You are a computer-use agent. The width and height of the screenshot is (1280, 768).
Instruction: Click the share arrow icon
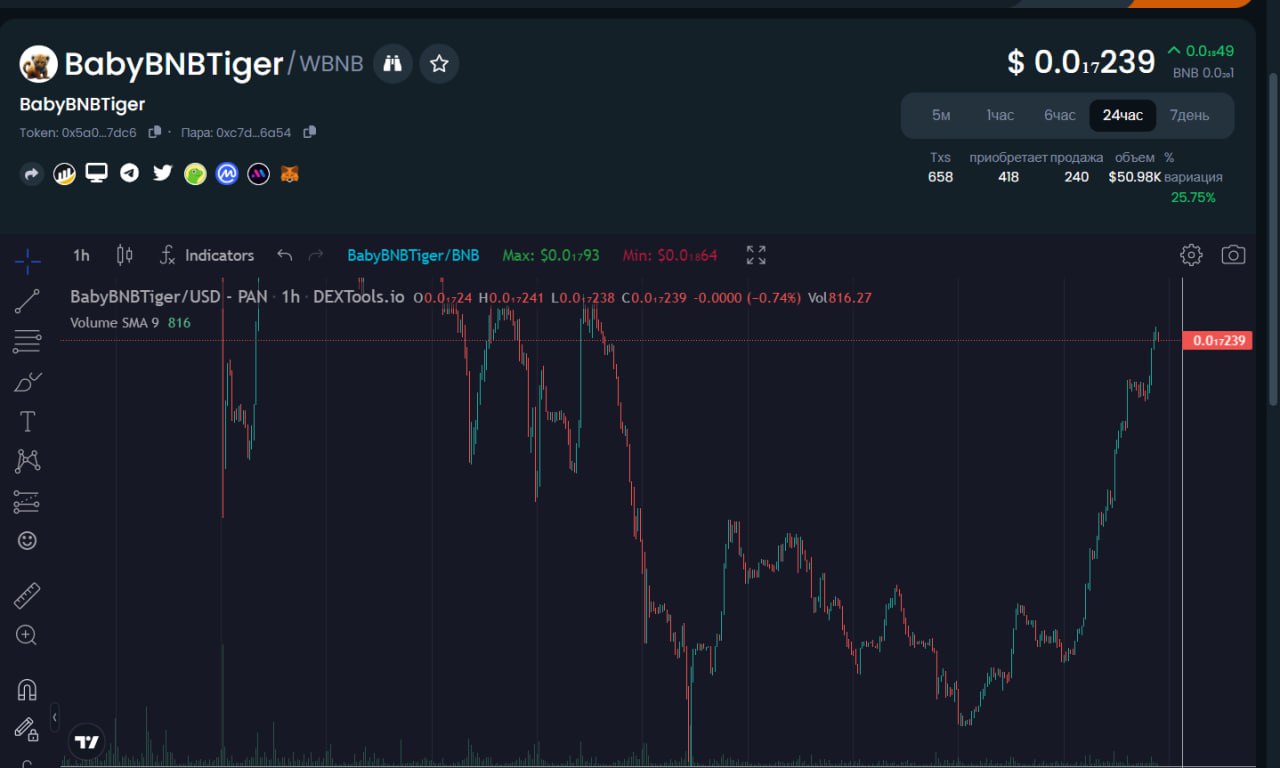(31, 174)
